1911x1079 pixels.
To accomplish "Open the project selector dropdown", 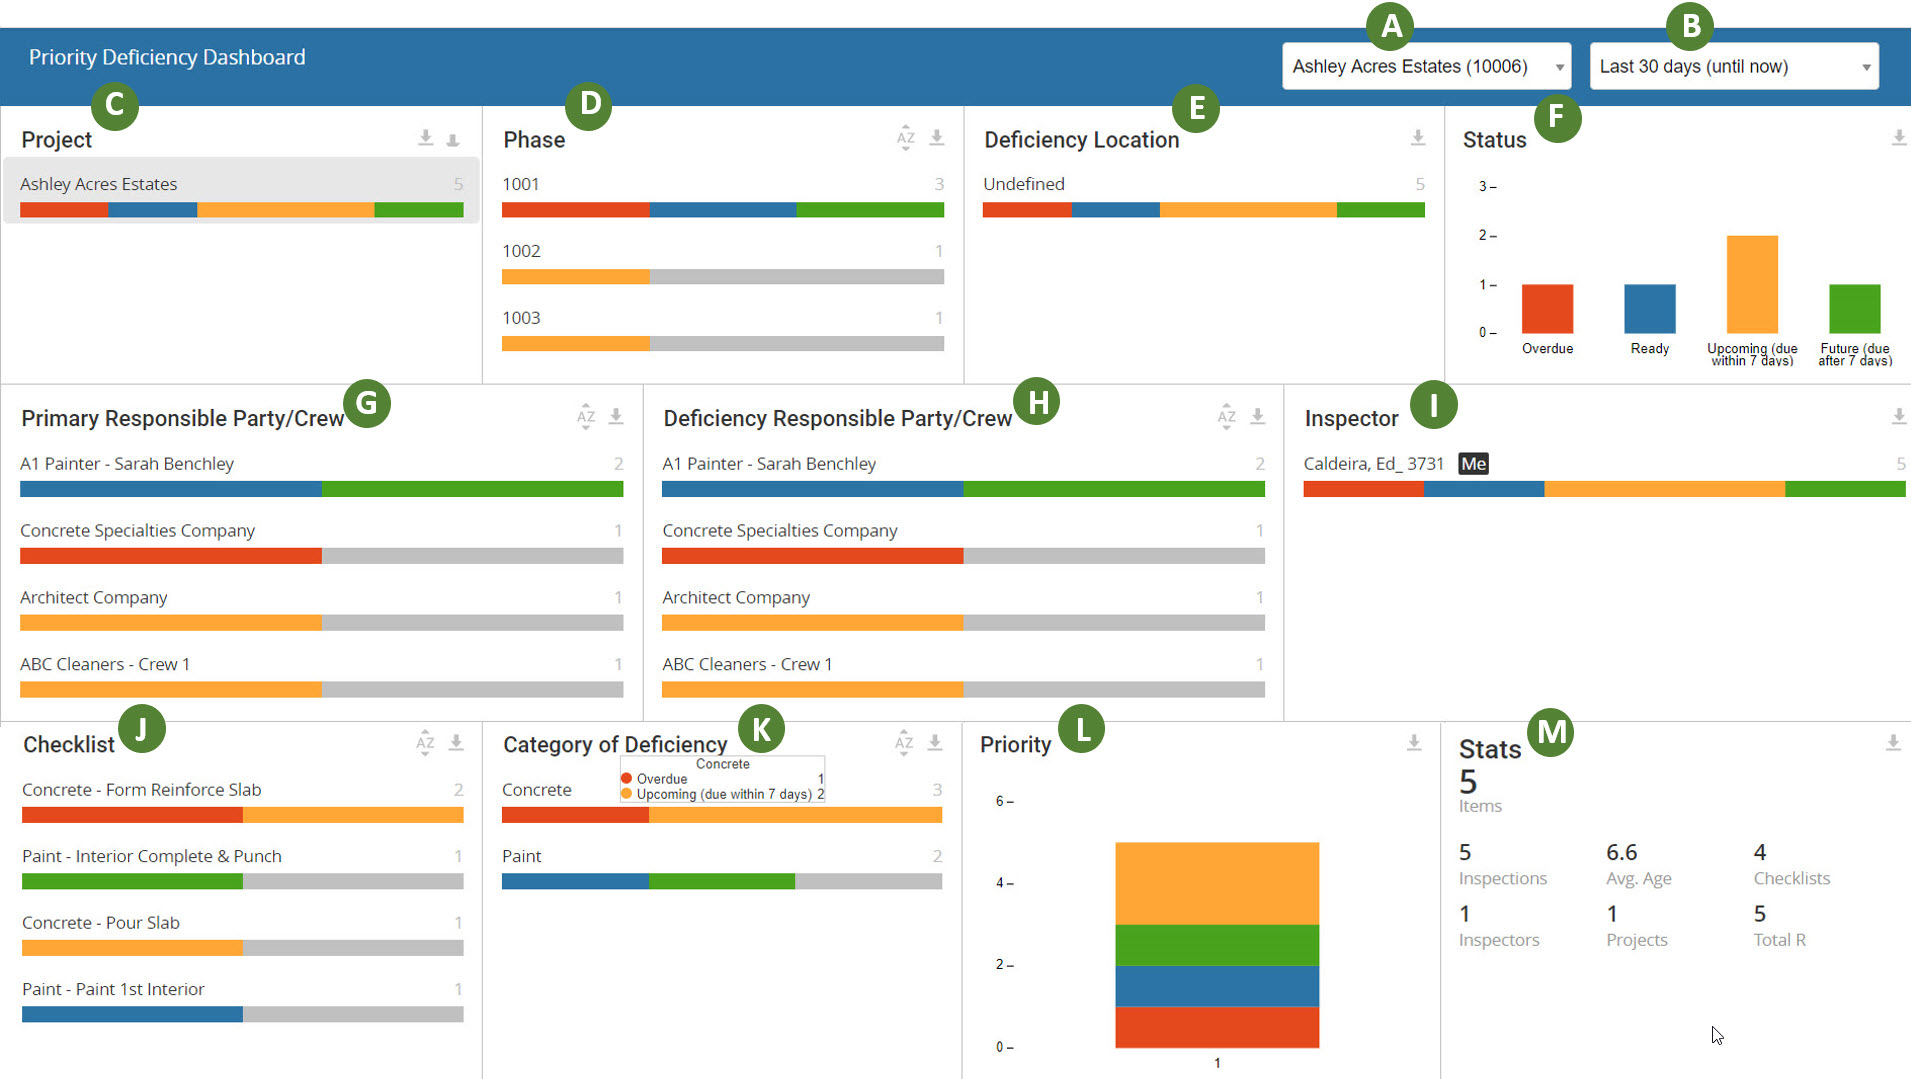I will 1426,66.
